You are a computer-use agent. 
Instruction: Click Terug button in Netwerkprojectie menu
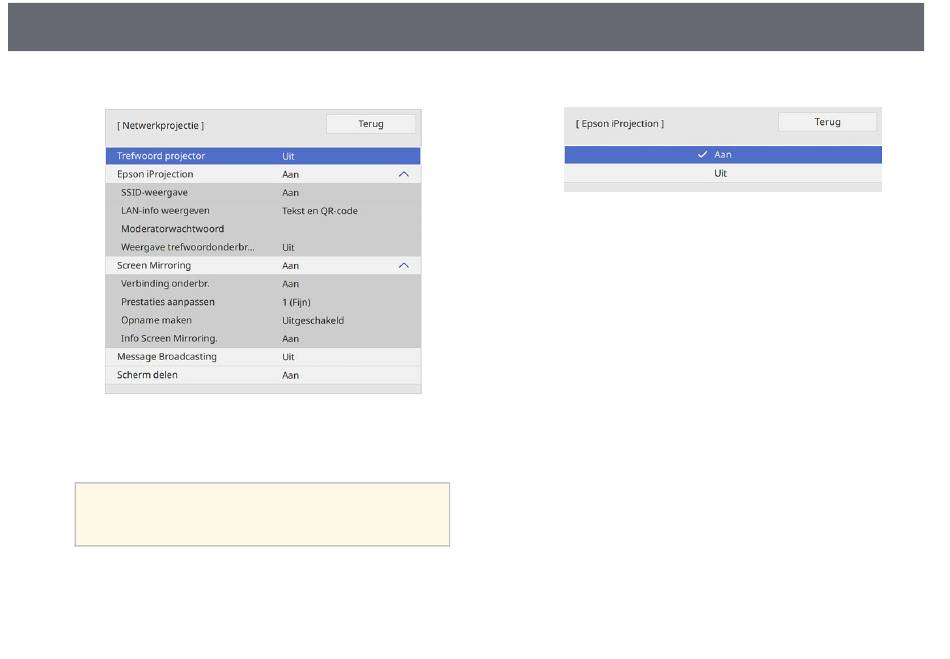pyautogui.click(x=370, y=124)
